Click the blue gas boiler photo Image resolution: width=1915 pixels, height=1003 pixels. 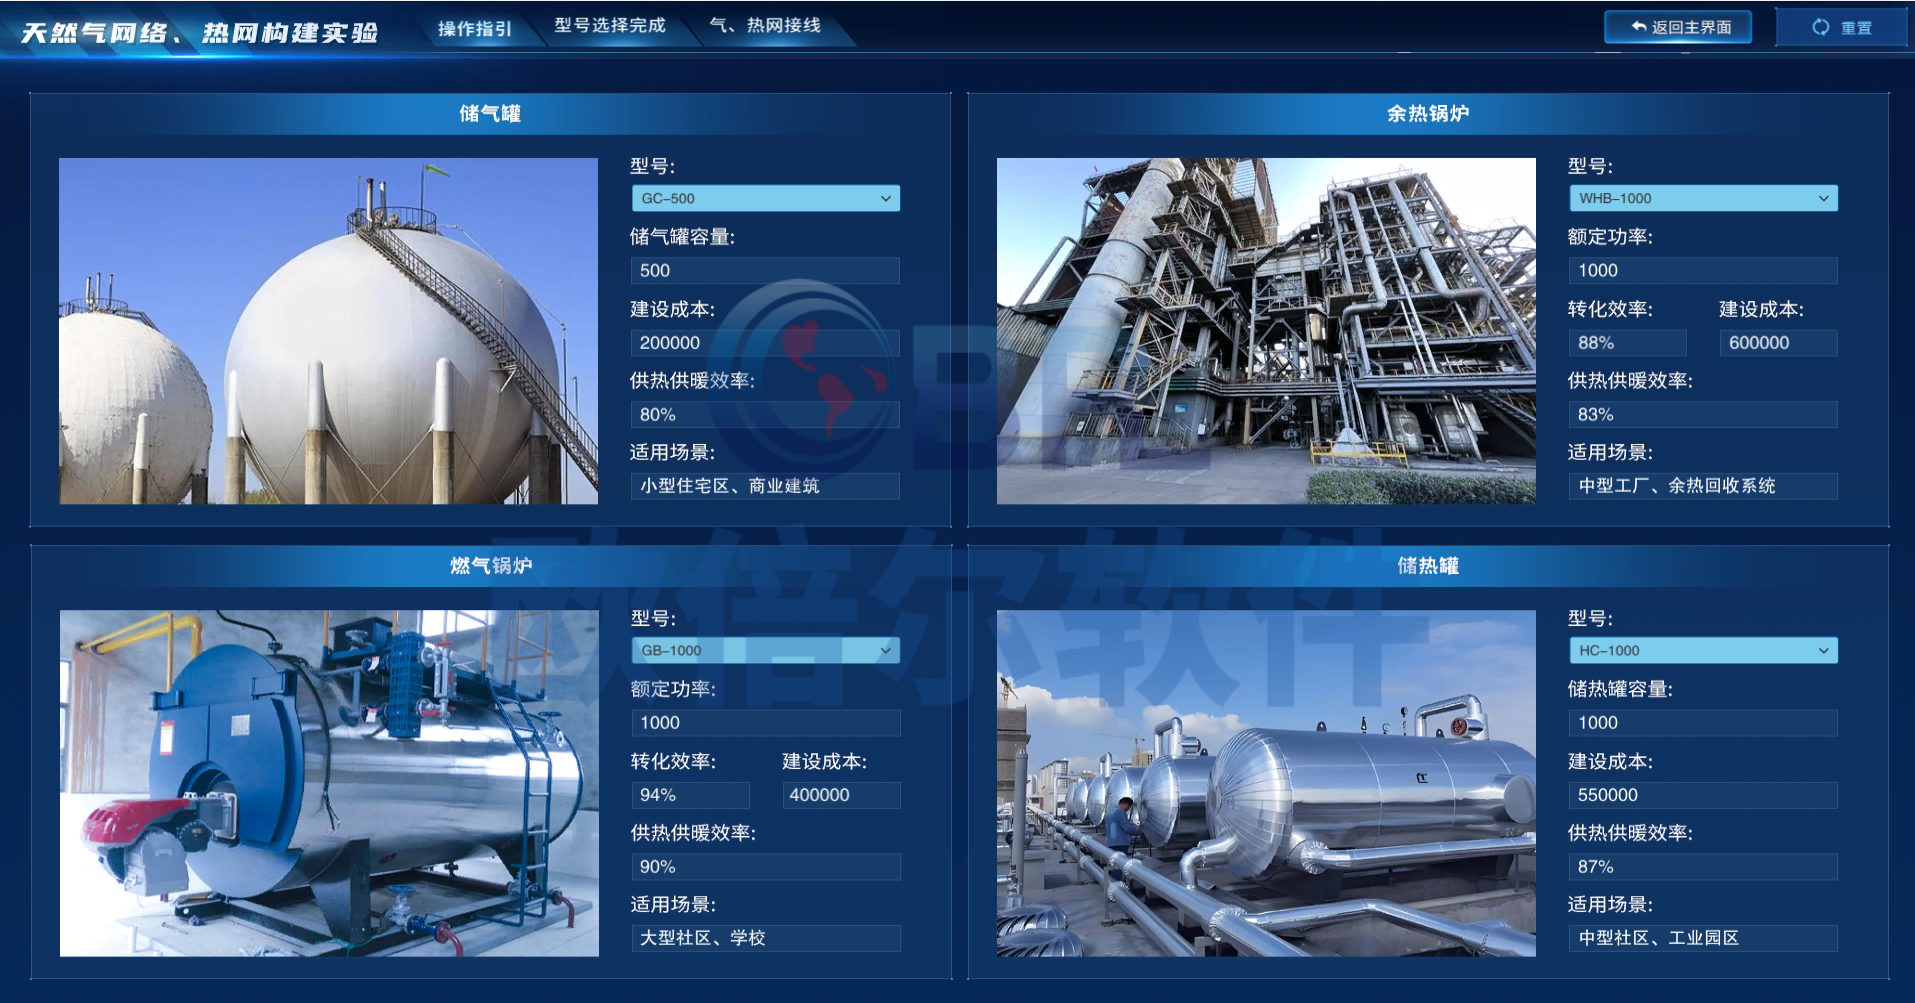[329, 783]
